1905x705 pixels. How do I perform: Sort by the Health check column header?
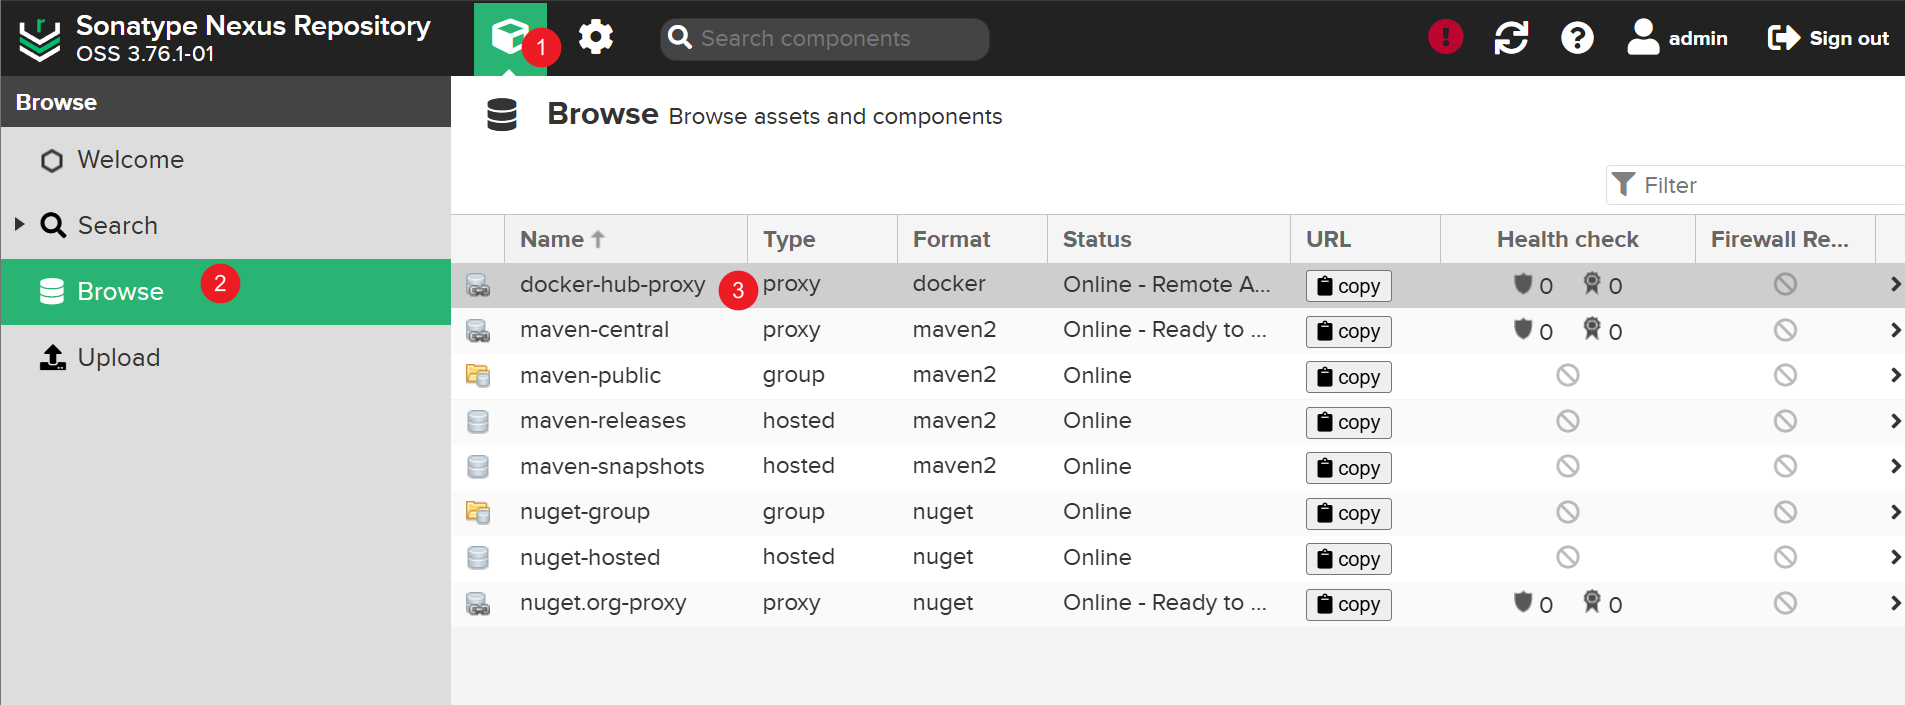(1568, 239)
